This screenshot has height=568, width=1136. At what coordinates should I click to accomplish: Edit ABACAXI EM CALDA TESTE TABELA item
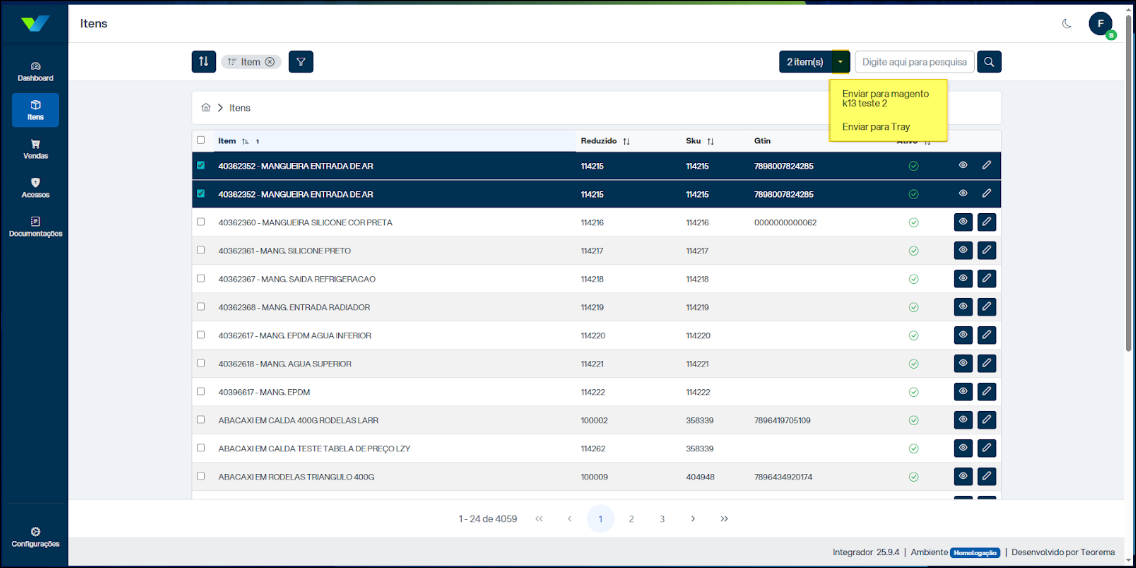[x=987, y=448]
